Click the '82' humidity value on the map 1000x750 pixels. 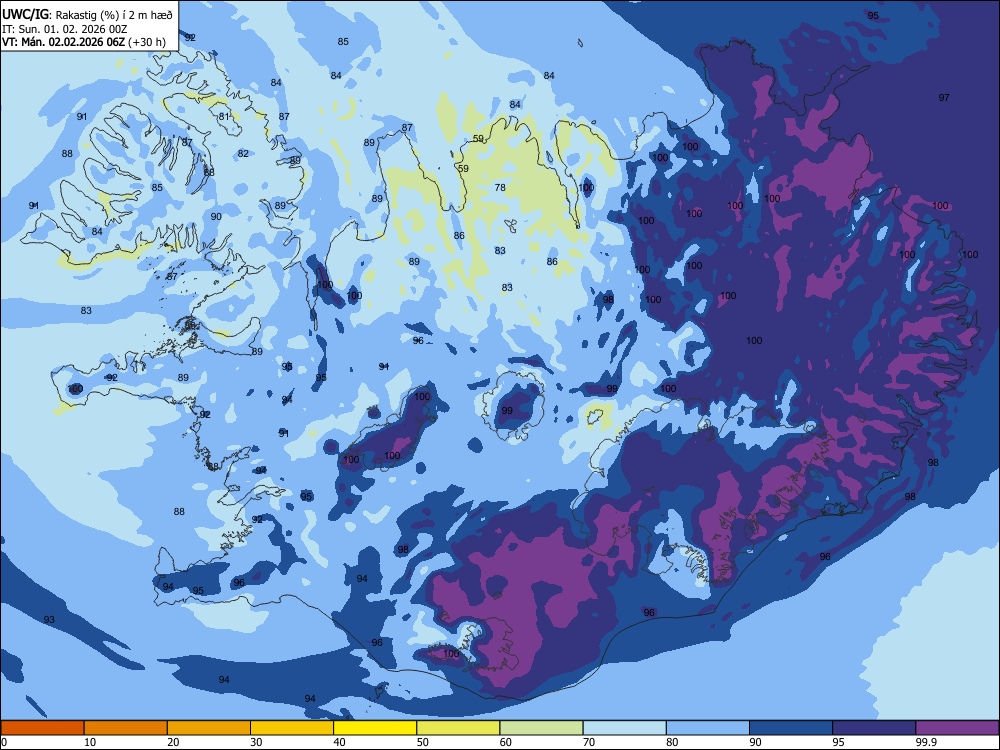243,154
